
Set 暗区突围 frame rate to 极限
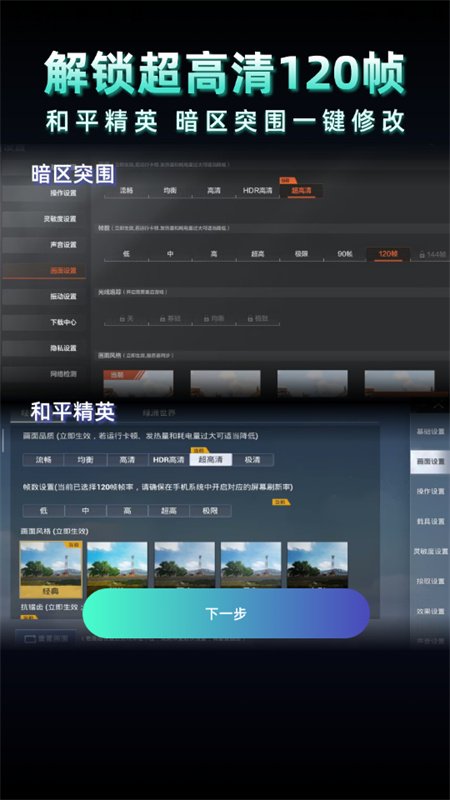301,254
